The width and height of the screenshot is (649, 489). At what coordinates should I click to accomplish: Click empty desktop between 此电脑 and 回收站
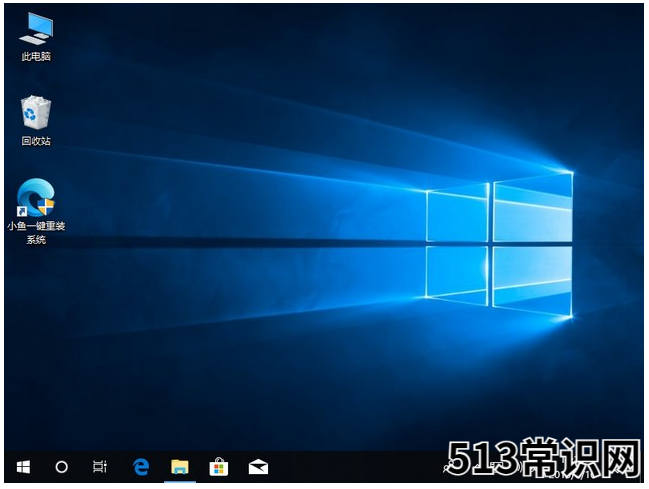click(x=36, y=78)
